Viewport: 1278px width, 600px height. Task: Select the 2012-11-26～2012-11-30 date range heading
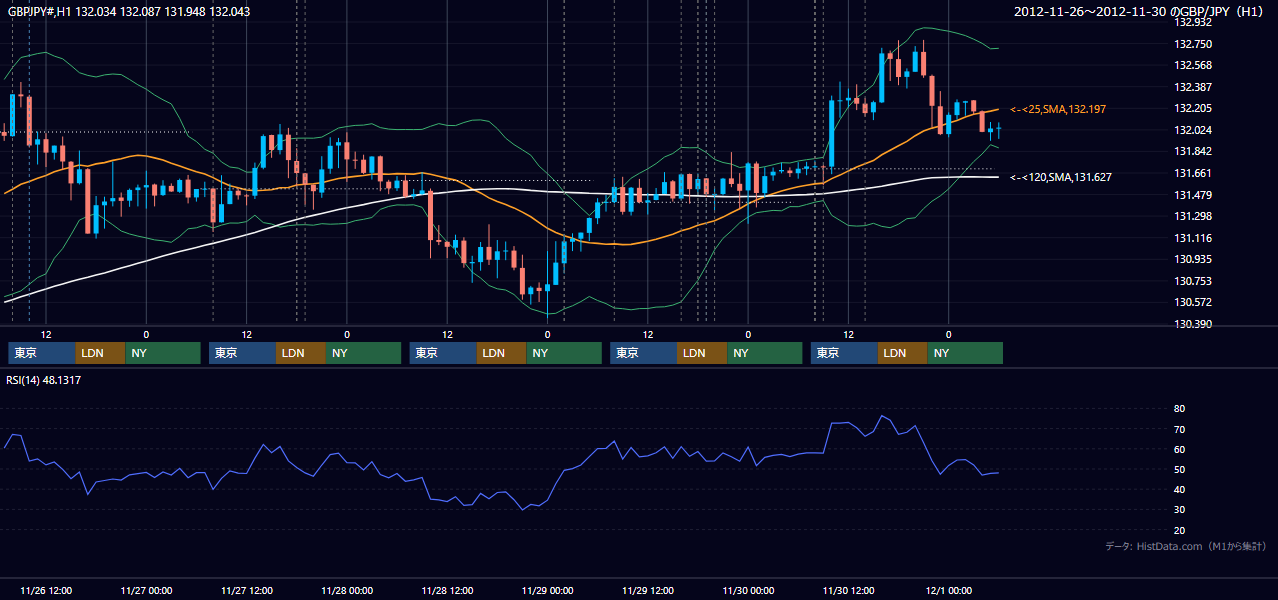coord(1139,12)
